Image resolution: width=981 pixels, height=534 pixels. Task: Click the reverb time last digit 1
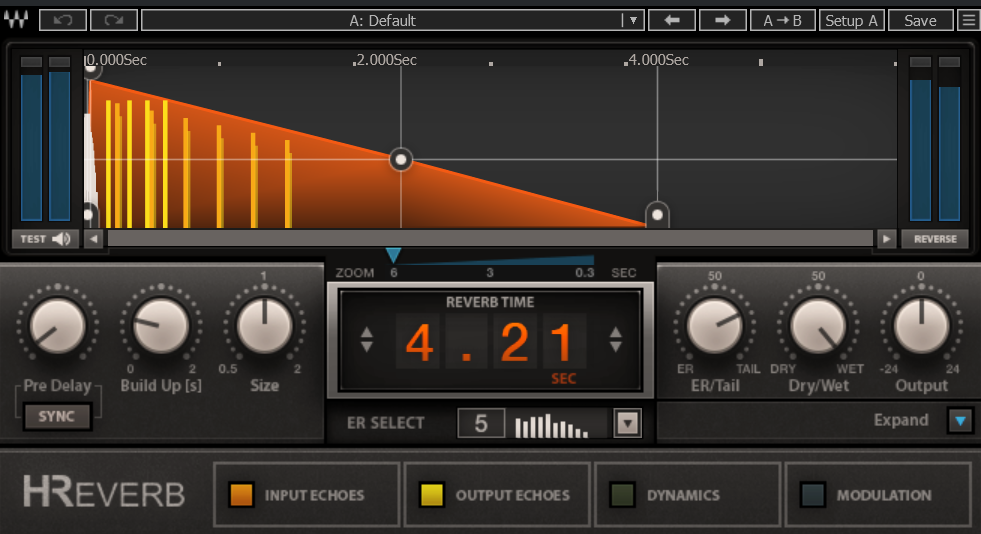(564, 342)
